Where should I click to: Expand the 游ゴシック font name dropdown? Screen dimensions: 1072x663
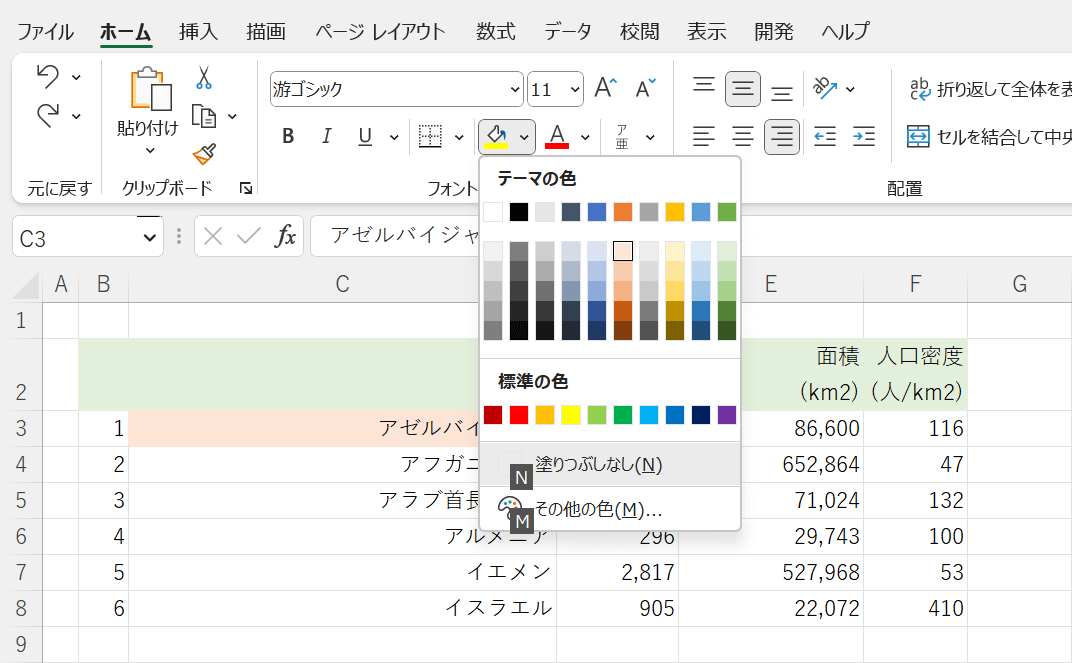[514, 89]
